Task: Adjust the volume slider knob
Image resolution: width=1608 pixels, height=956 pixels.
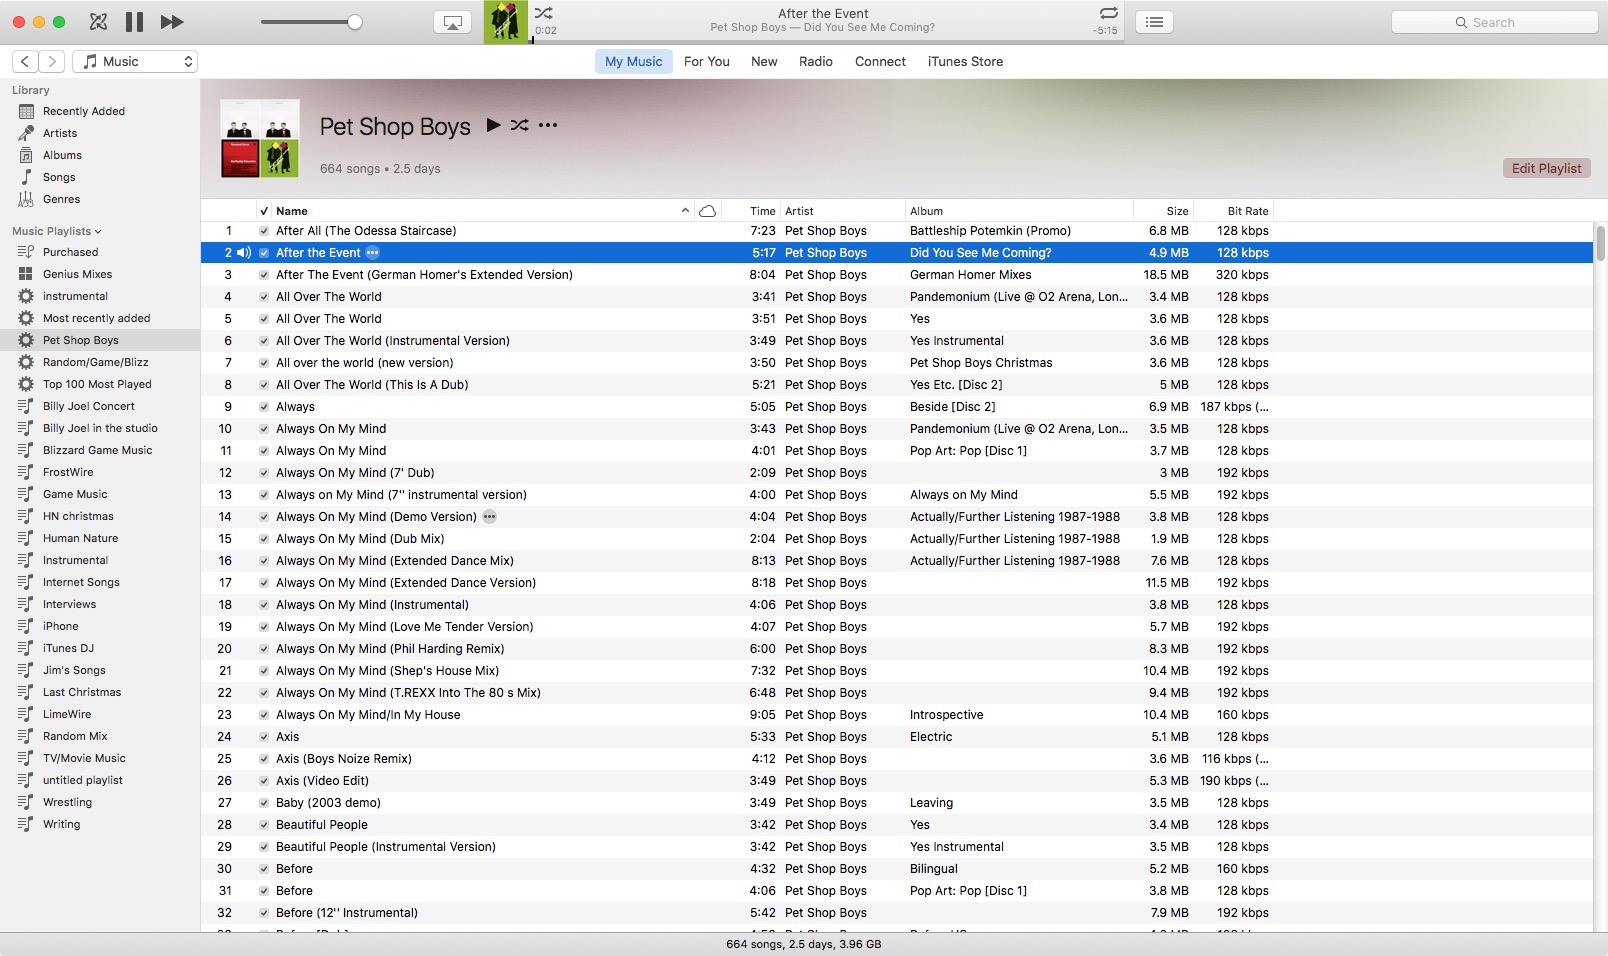Action: coord(355,22)
